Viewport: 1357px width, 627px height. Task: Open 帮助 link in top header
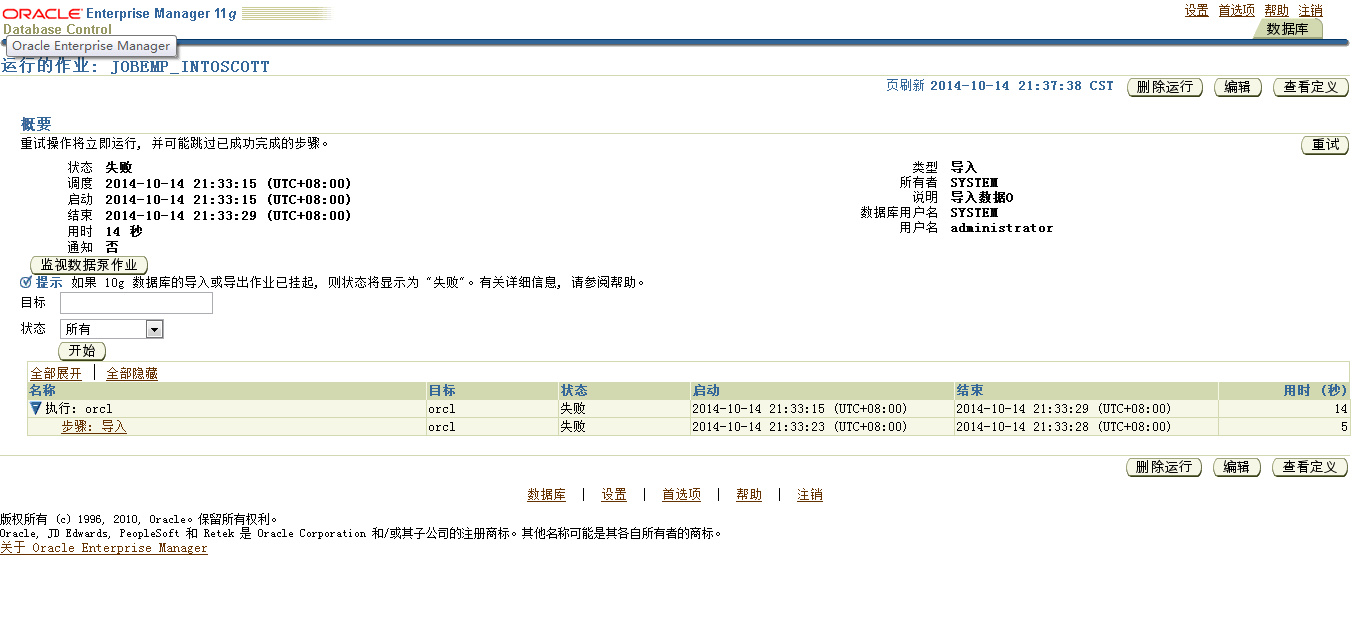pos(1276,10)
